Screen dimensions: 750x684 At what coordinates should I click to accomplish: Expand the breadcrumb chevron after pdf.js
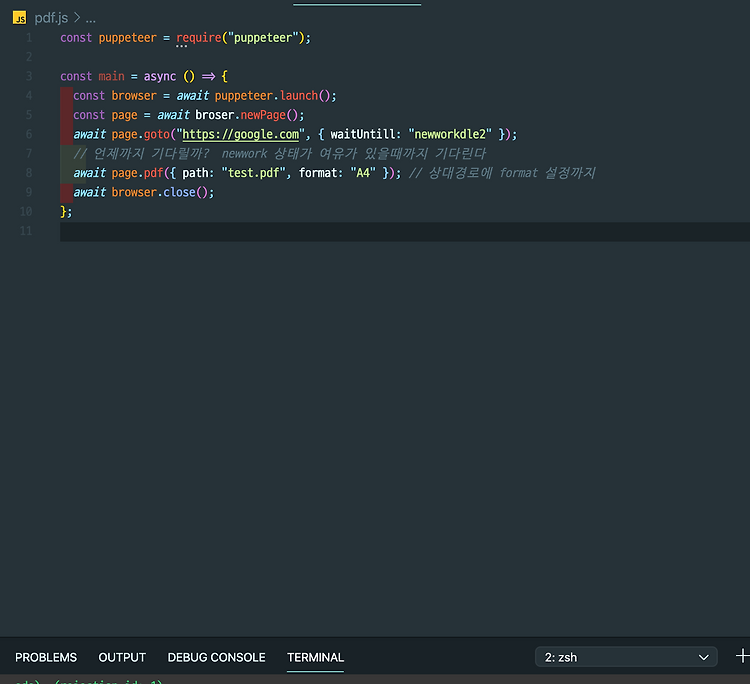point(77,18)
